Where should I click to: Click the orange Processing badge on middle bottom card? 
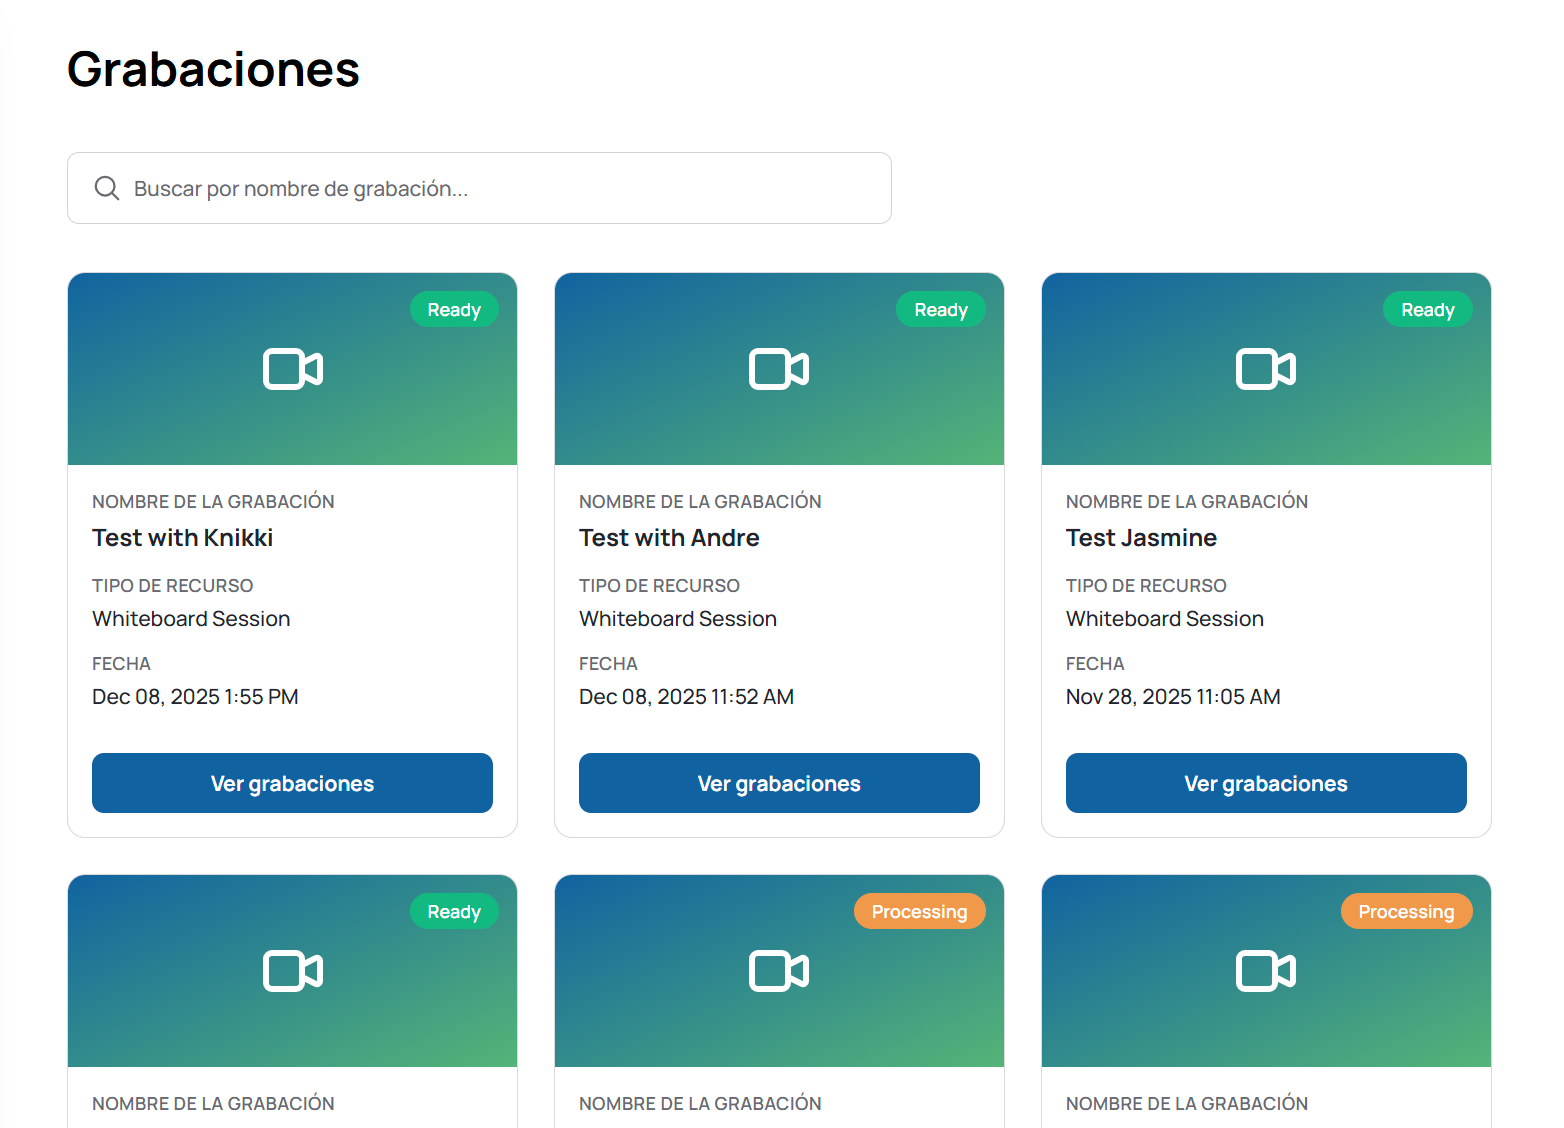coord(919,911)
